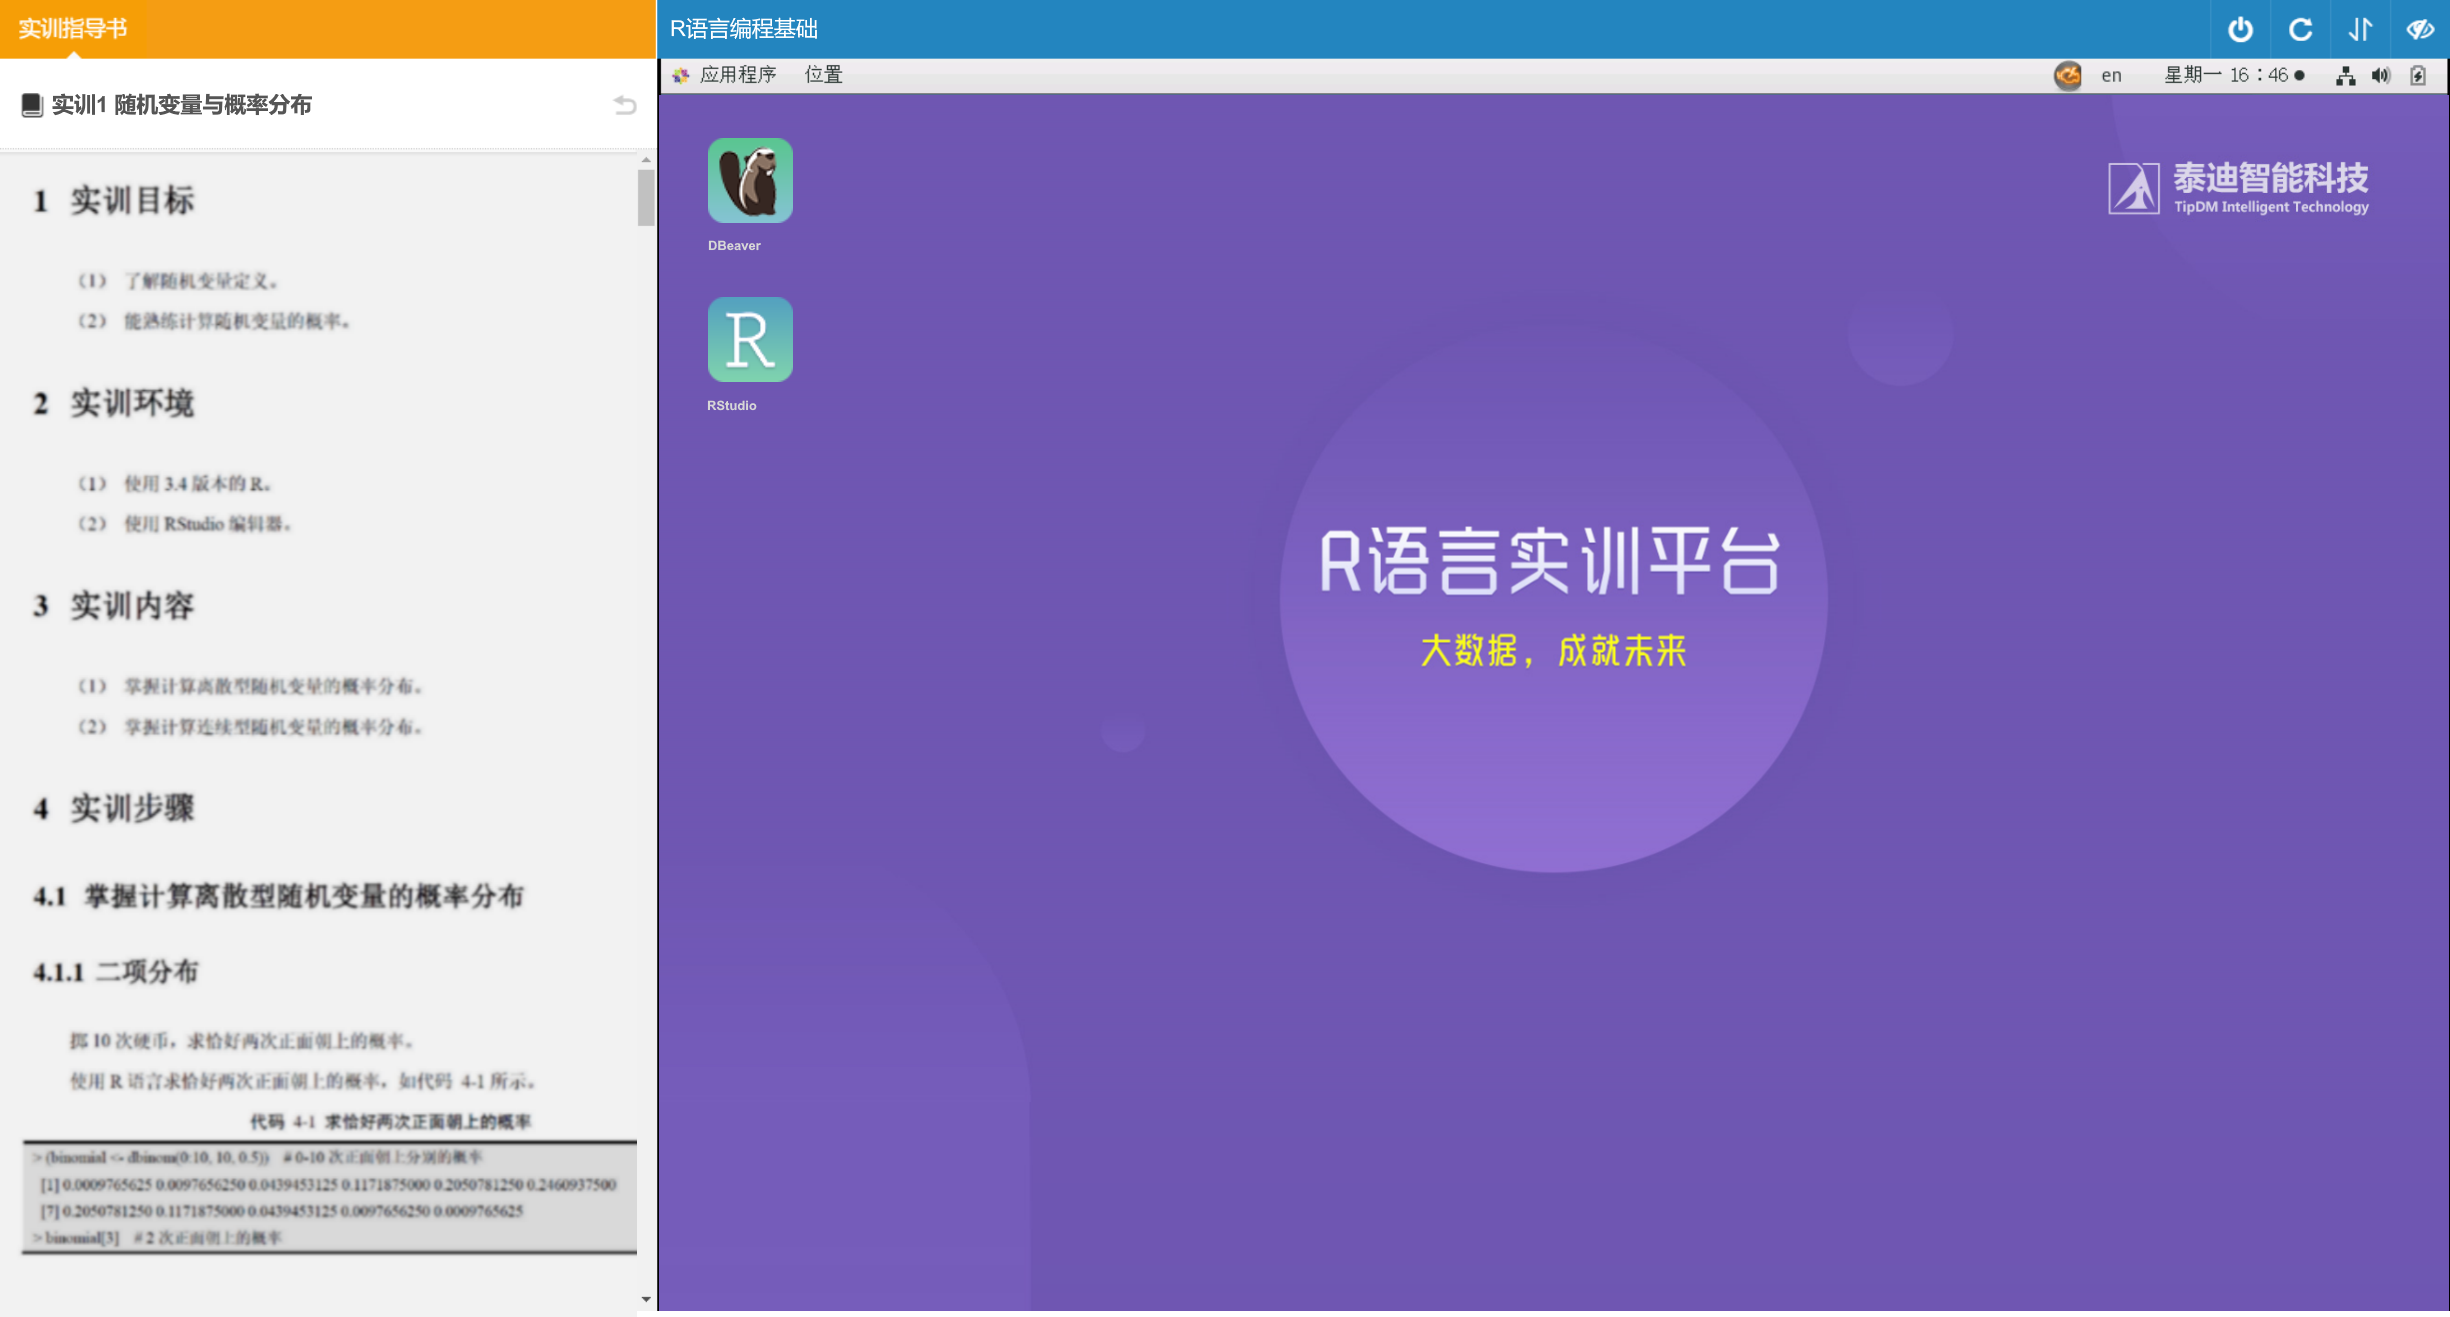Click the subheading 4.1.1 二项分布
Viewport: 2450px width, 1317px height.
[116, 971]
